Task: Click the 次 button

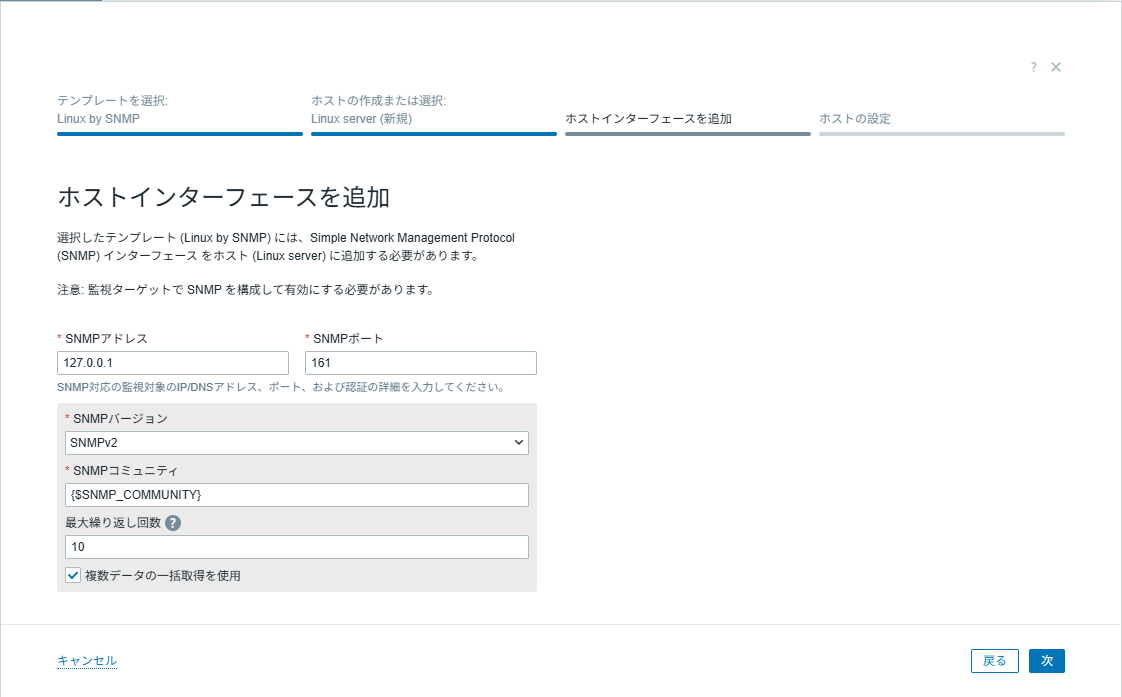Action: (1047, 661)
